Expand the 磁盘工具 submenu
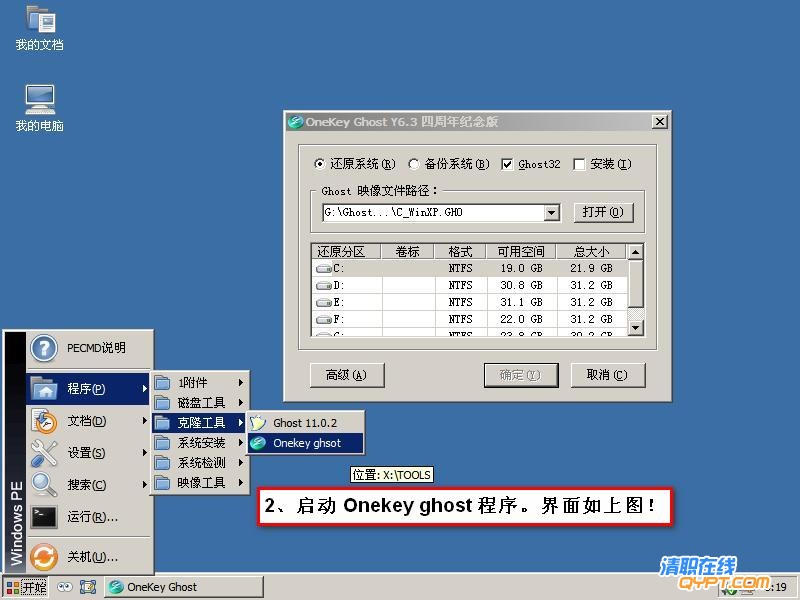The height and width of the screenshot is (600, 800). pyautogui.click(x=240, y=403)
